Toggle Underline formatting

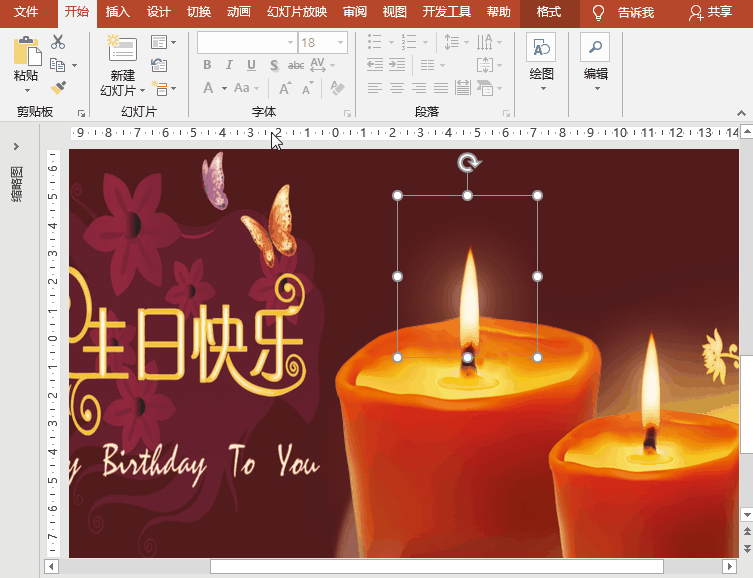(x=251, y=65)
